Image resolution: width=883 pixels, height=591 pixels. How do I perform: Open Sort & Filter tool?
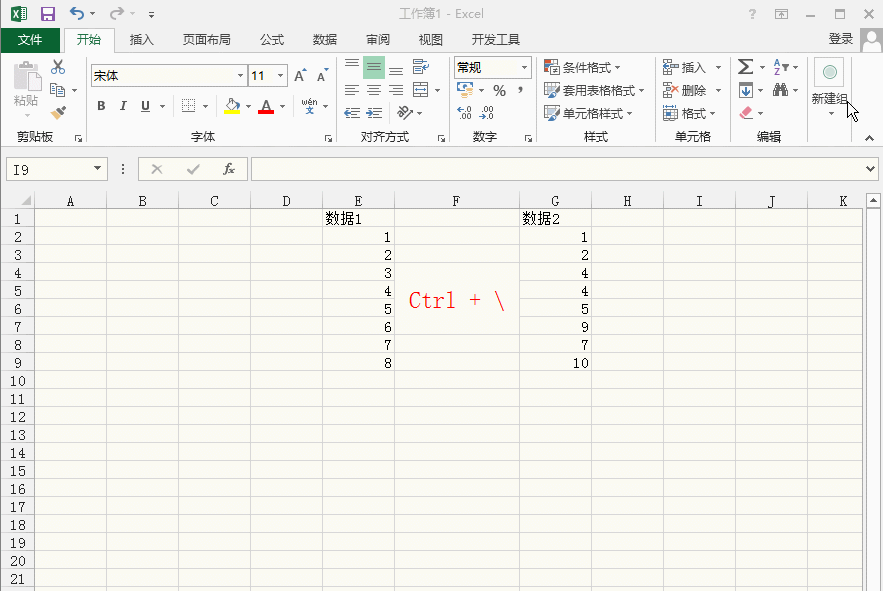tap(781, 67)
